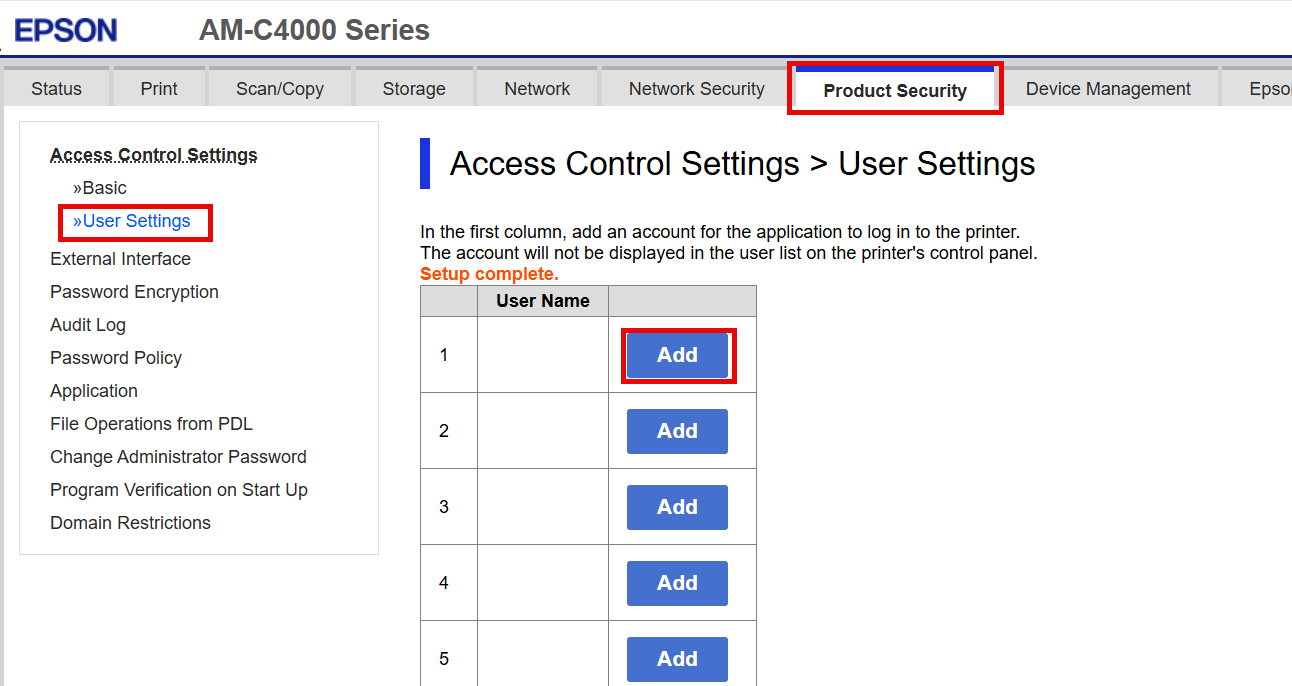Open the Audit Log page
The height and width of the screenshot is (686, 1292).
[x=88, y=325]
